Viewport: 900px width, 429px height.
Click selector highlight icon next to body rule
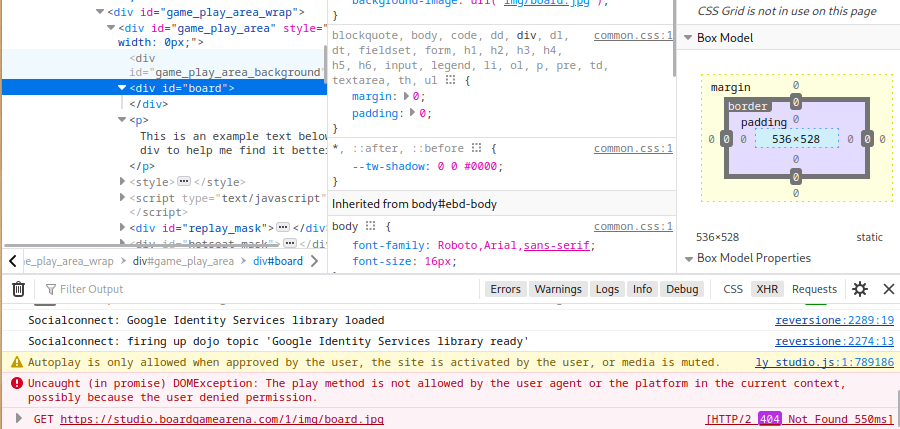(371, 226)
